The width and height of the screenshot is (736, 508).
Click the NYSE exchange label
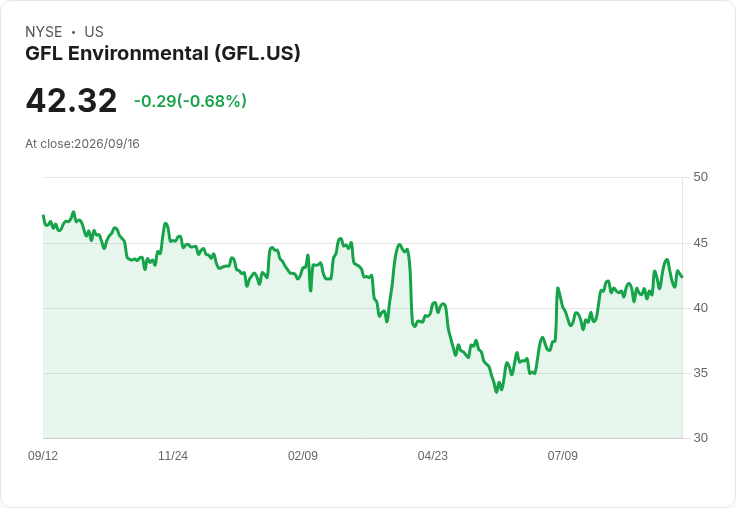pyautogui.click(x=43, y=32)
